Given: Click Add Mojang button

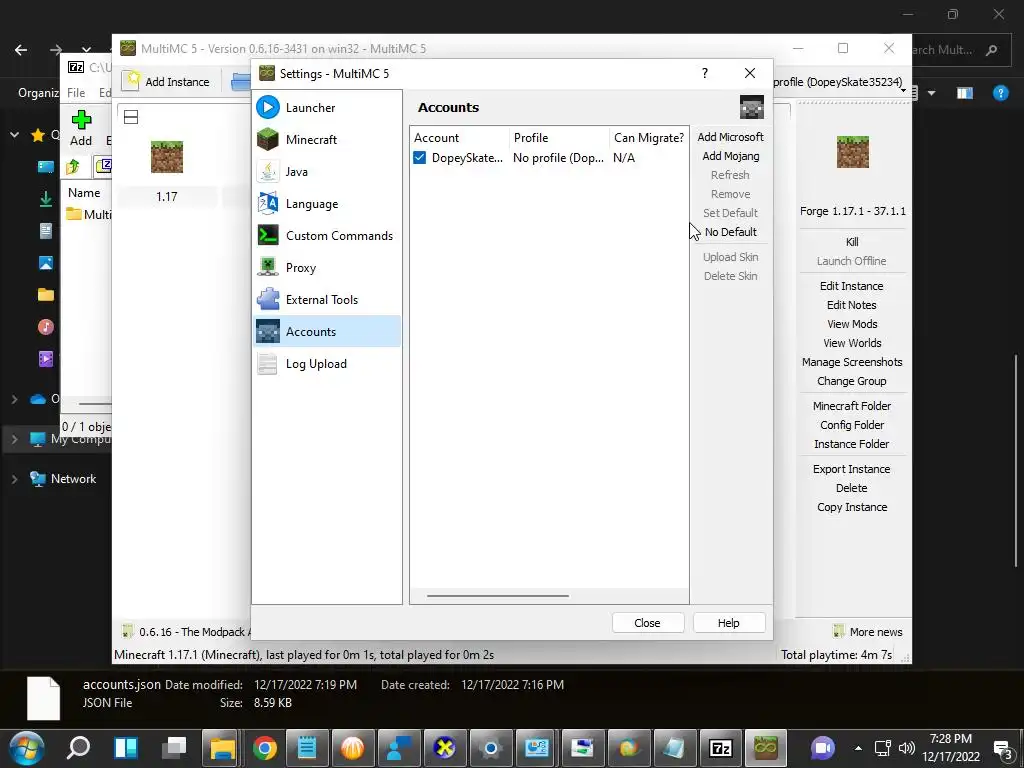Looking at the screenshot, I should point(730,156).
